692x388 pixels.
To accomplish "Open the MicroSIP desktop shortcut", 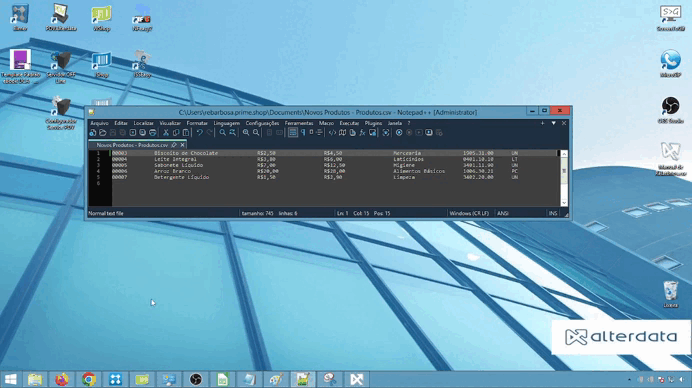I will click(x=670, y=64).
